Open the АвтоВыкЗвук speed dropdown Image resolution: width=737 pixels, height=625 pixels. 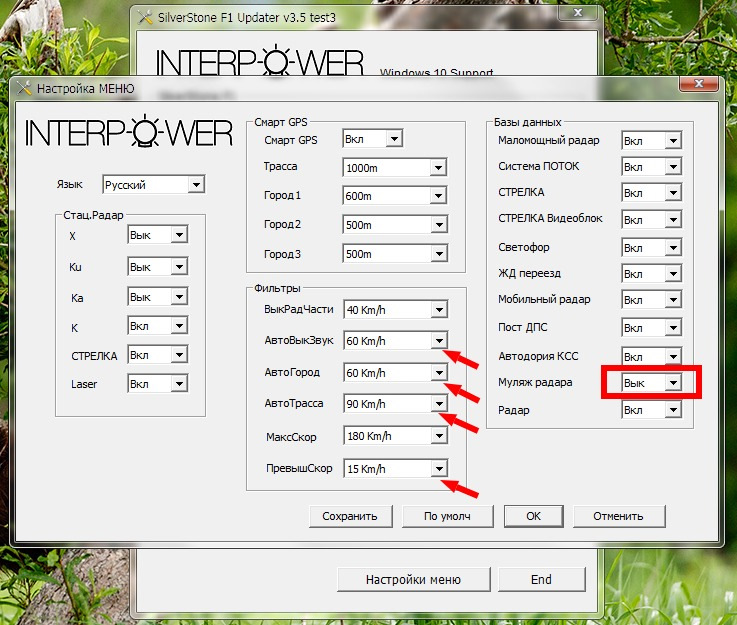(395, 341)
